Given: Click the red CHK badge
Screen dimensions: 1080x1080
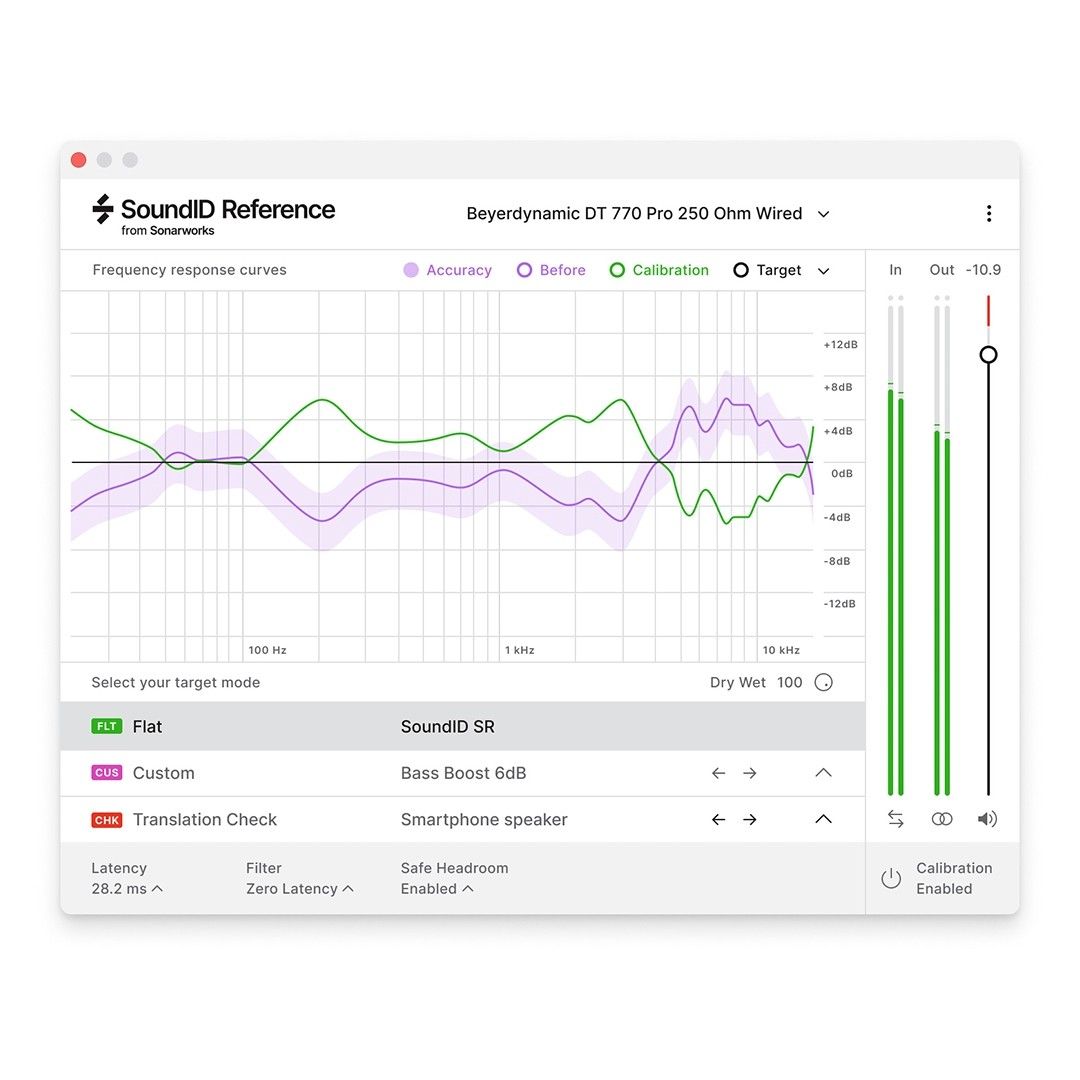Looking at the screenshot, I should (106, 819).
